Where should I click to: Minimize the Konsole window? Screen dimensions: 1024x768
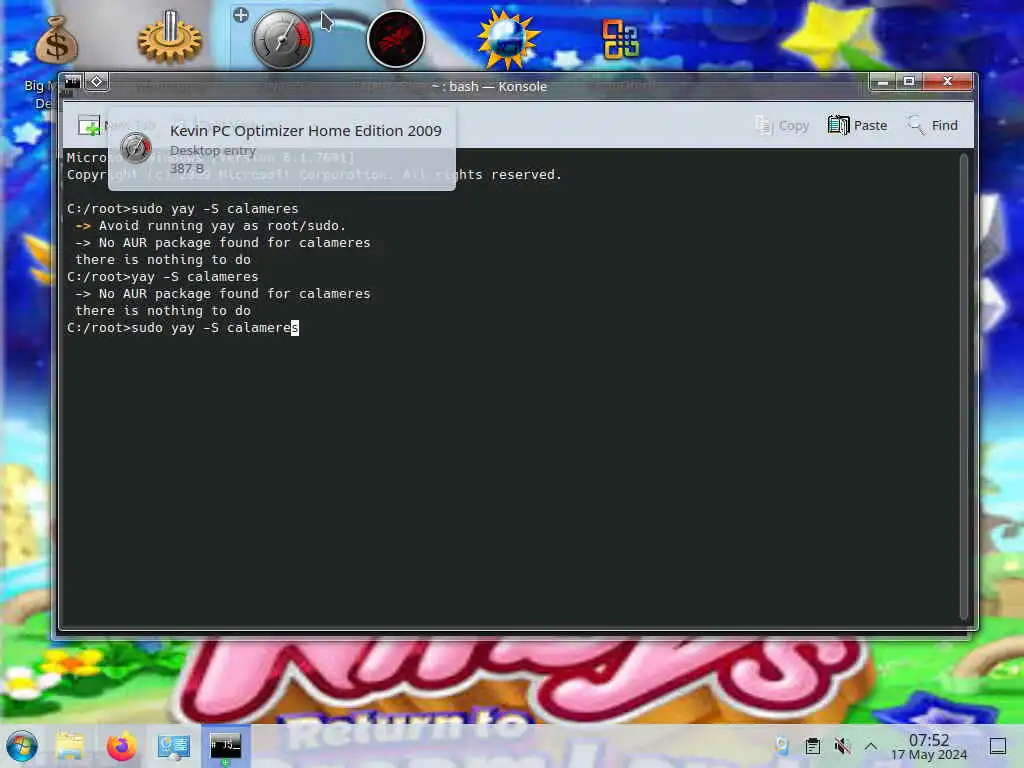click(x=883, y=82)
